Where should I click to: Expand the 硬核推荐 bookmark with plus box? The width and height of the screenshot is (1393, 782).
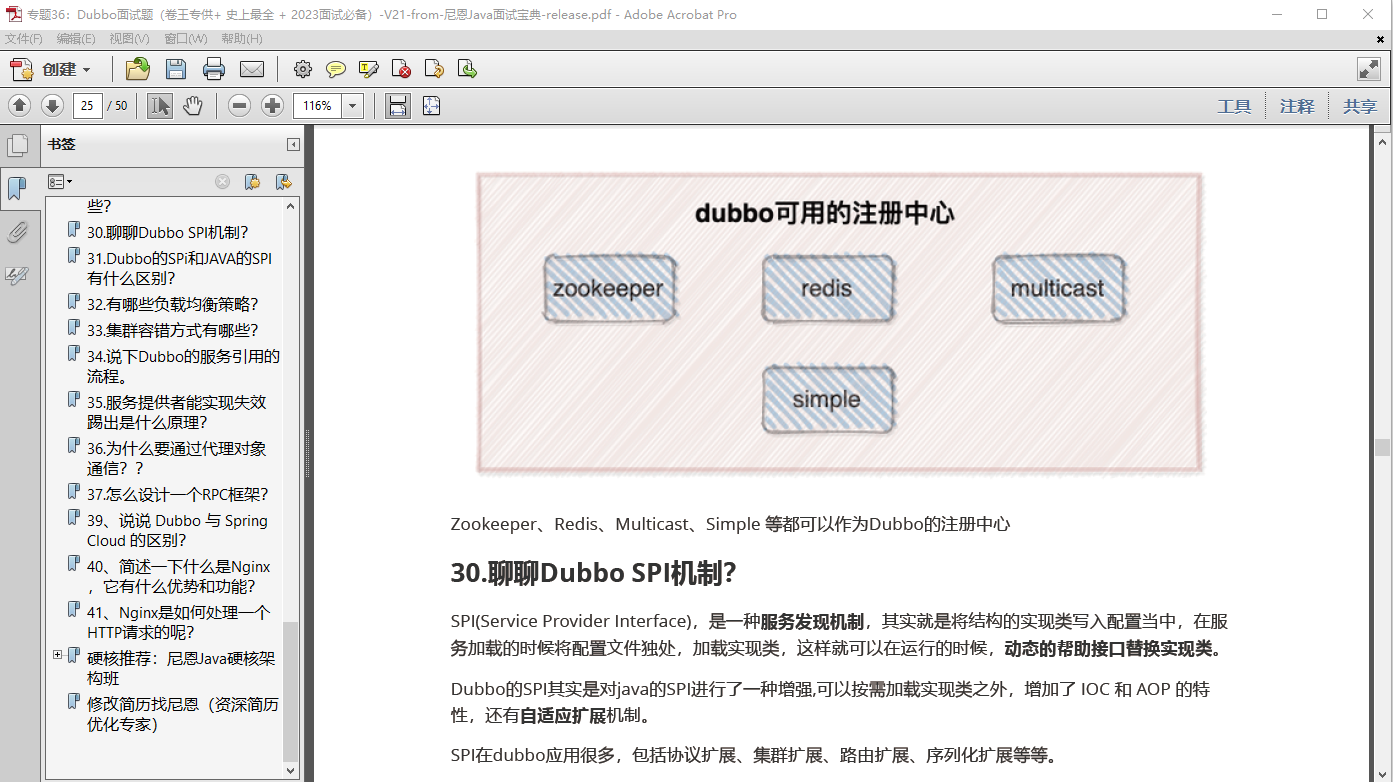[57, 655]
